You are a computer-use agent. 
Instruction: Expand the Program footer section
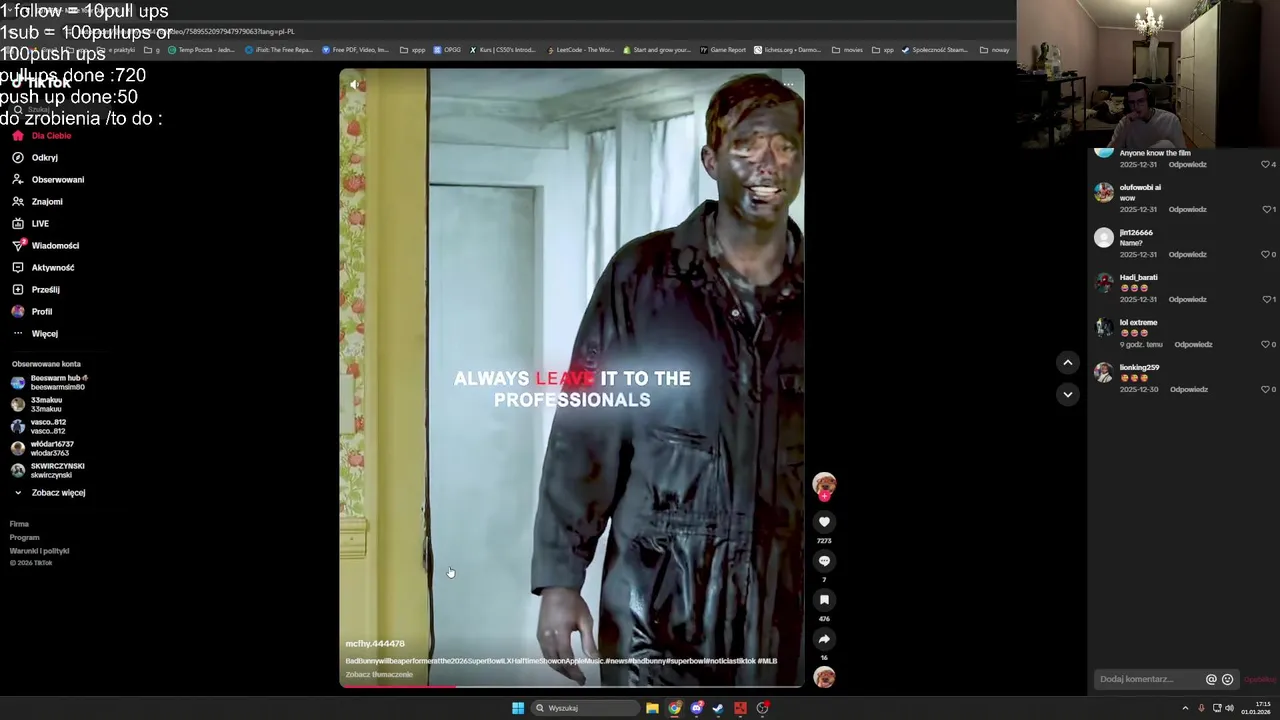(24, 537)
